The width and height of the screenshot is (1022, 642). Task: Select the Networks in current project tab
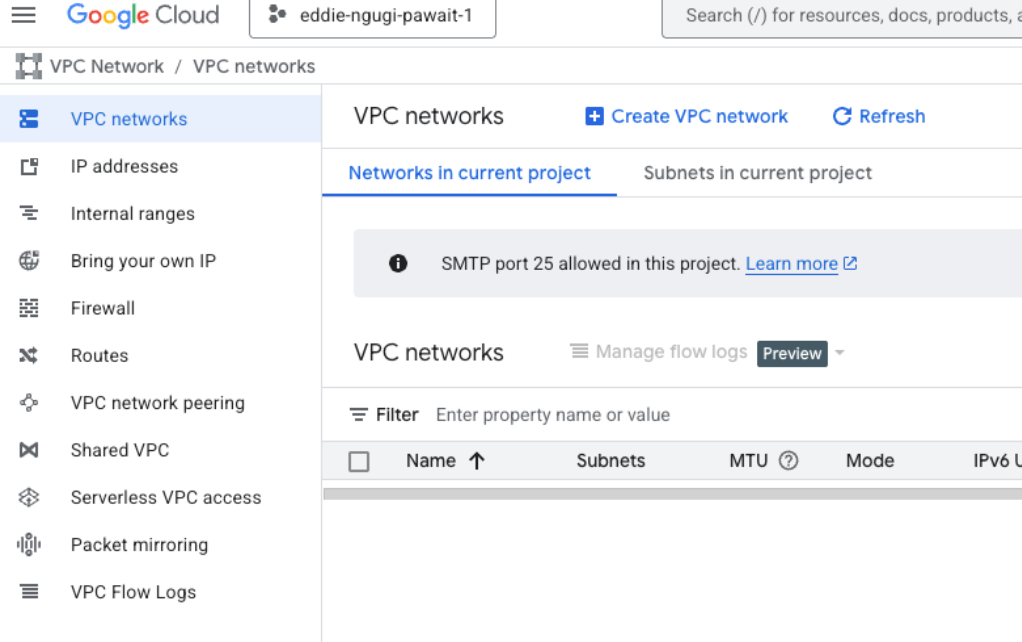(x=468, y=172)
